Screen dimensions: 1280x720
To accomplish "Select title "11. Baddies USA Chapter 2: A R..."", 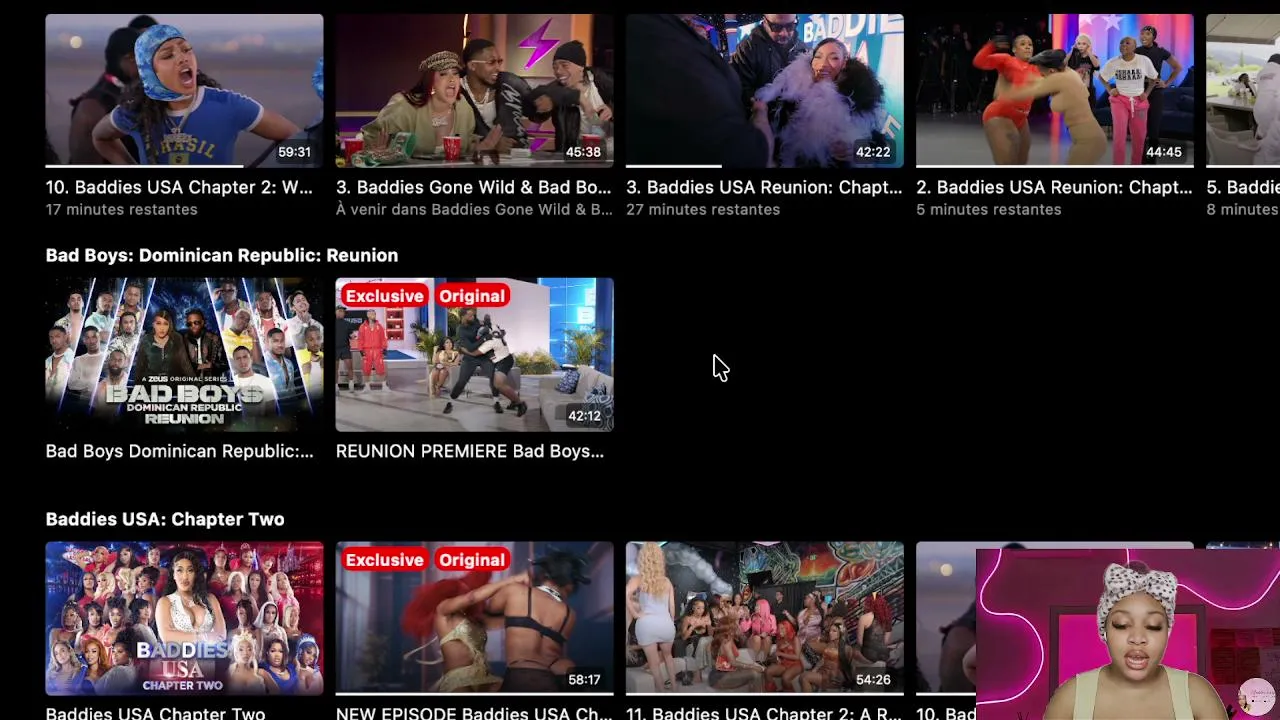I will 763,713.
